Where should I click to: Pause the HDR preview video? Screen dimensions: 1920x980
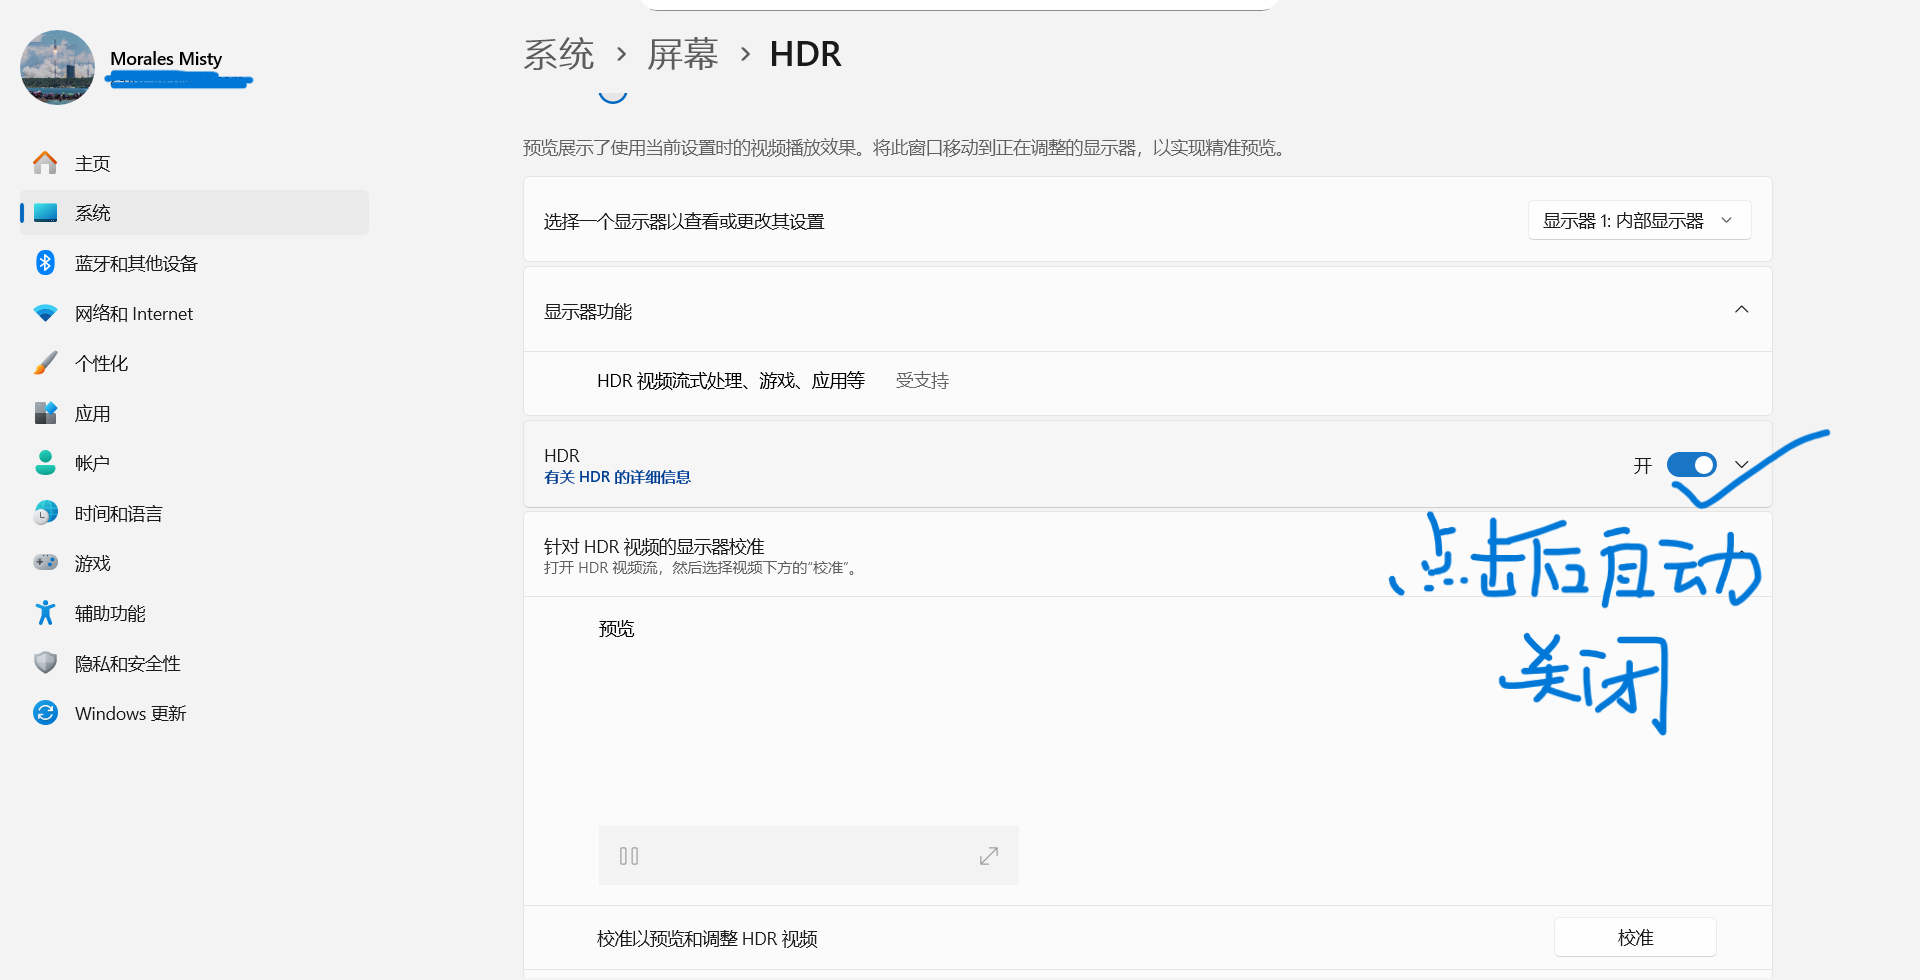629,856
